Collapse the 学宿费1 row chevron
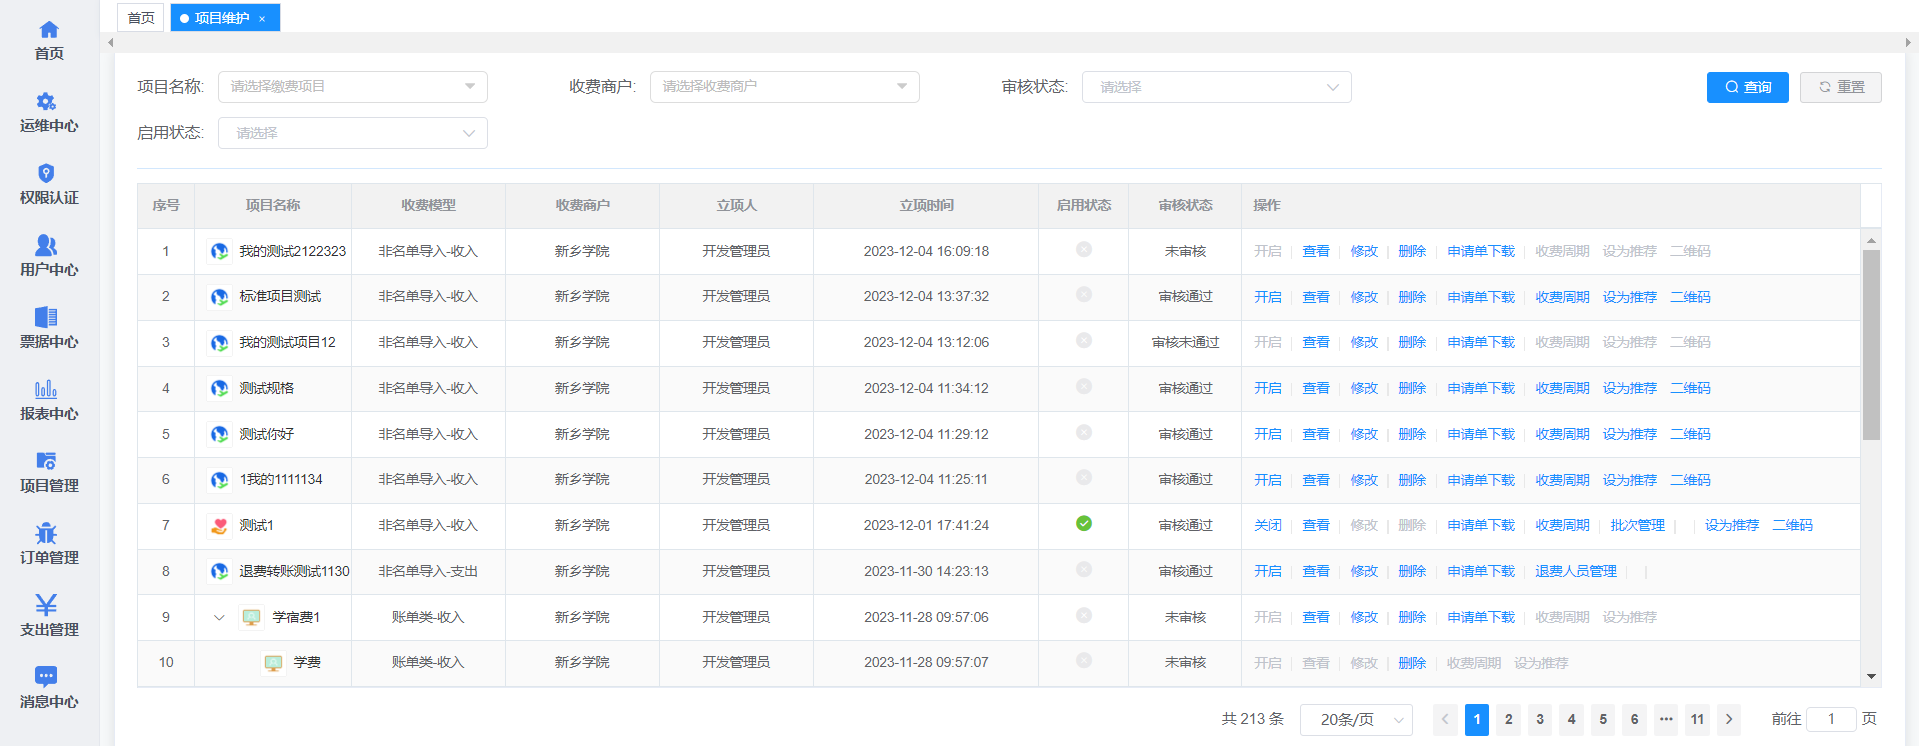Image resolution: width=1919 pixels, height=746 pixels. tap(219, 617)
